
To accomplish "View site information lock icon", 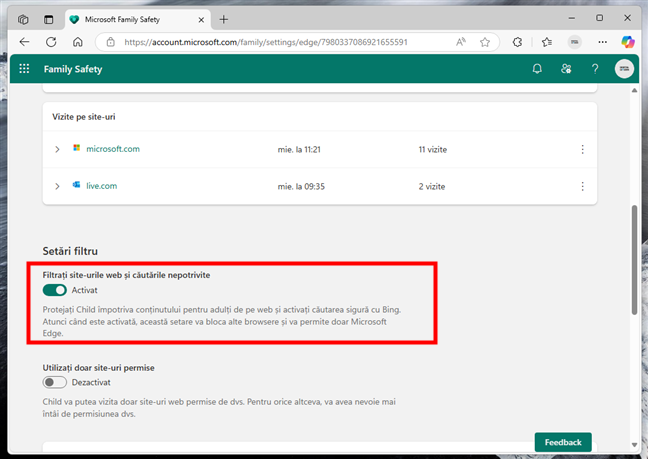I will [110, 42].
